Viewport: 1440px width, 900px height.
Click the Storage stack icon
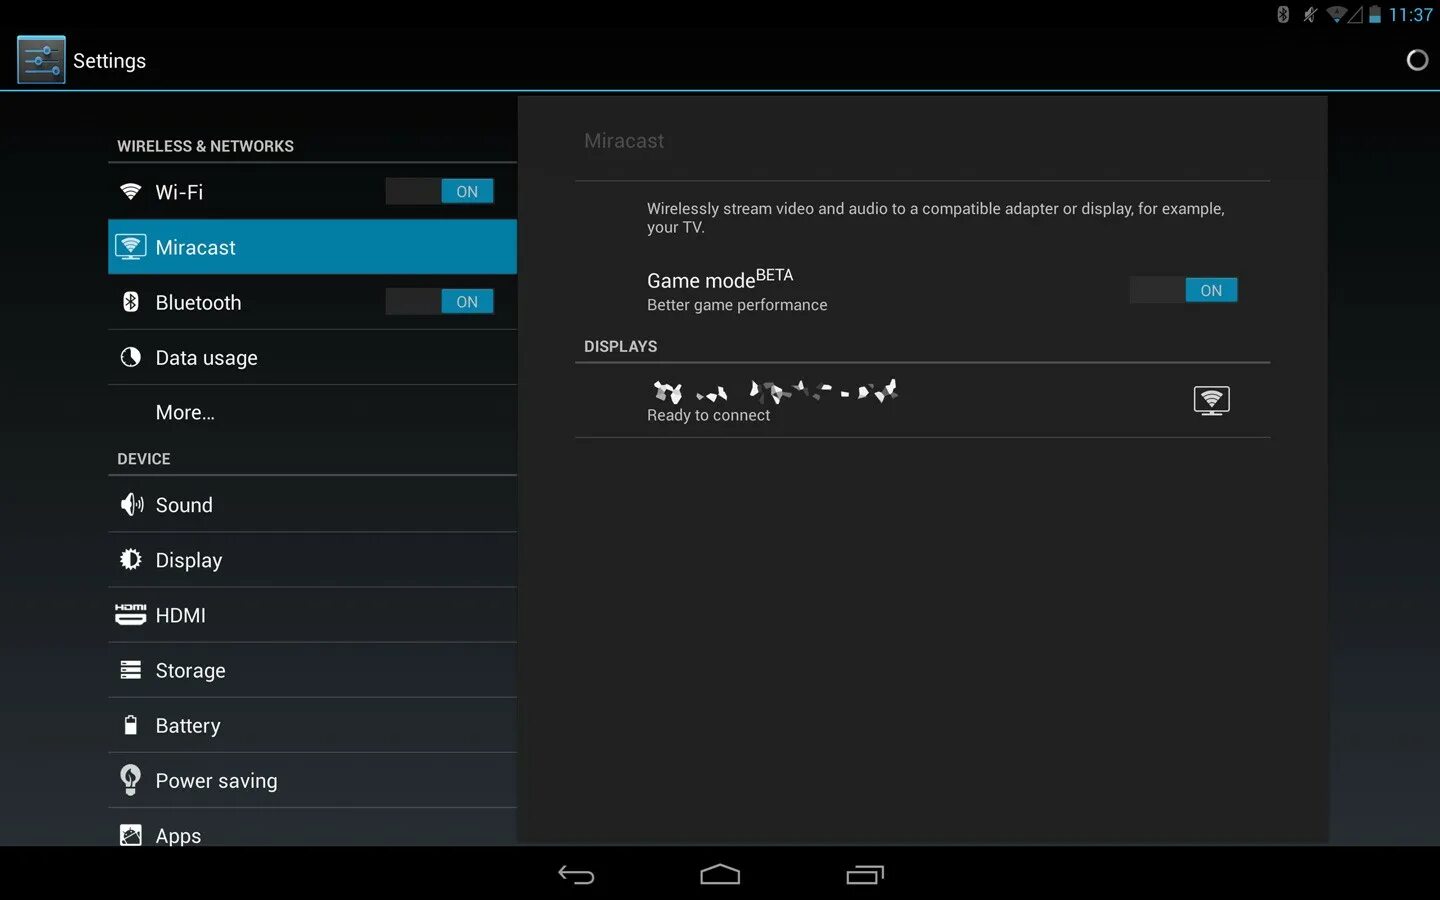pos(130,669)
